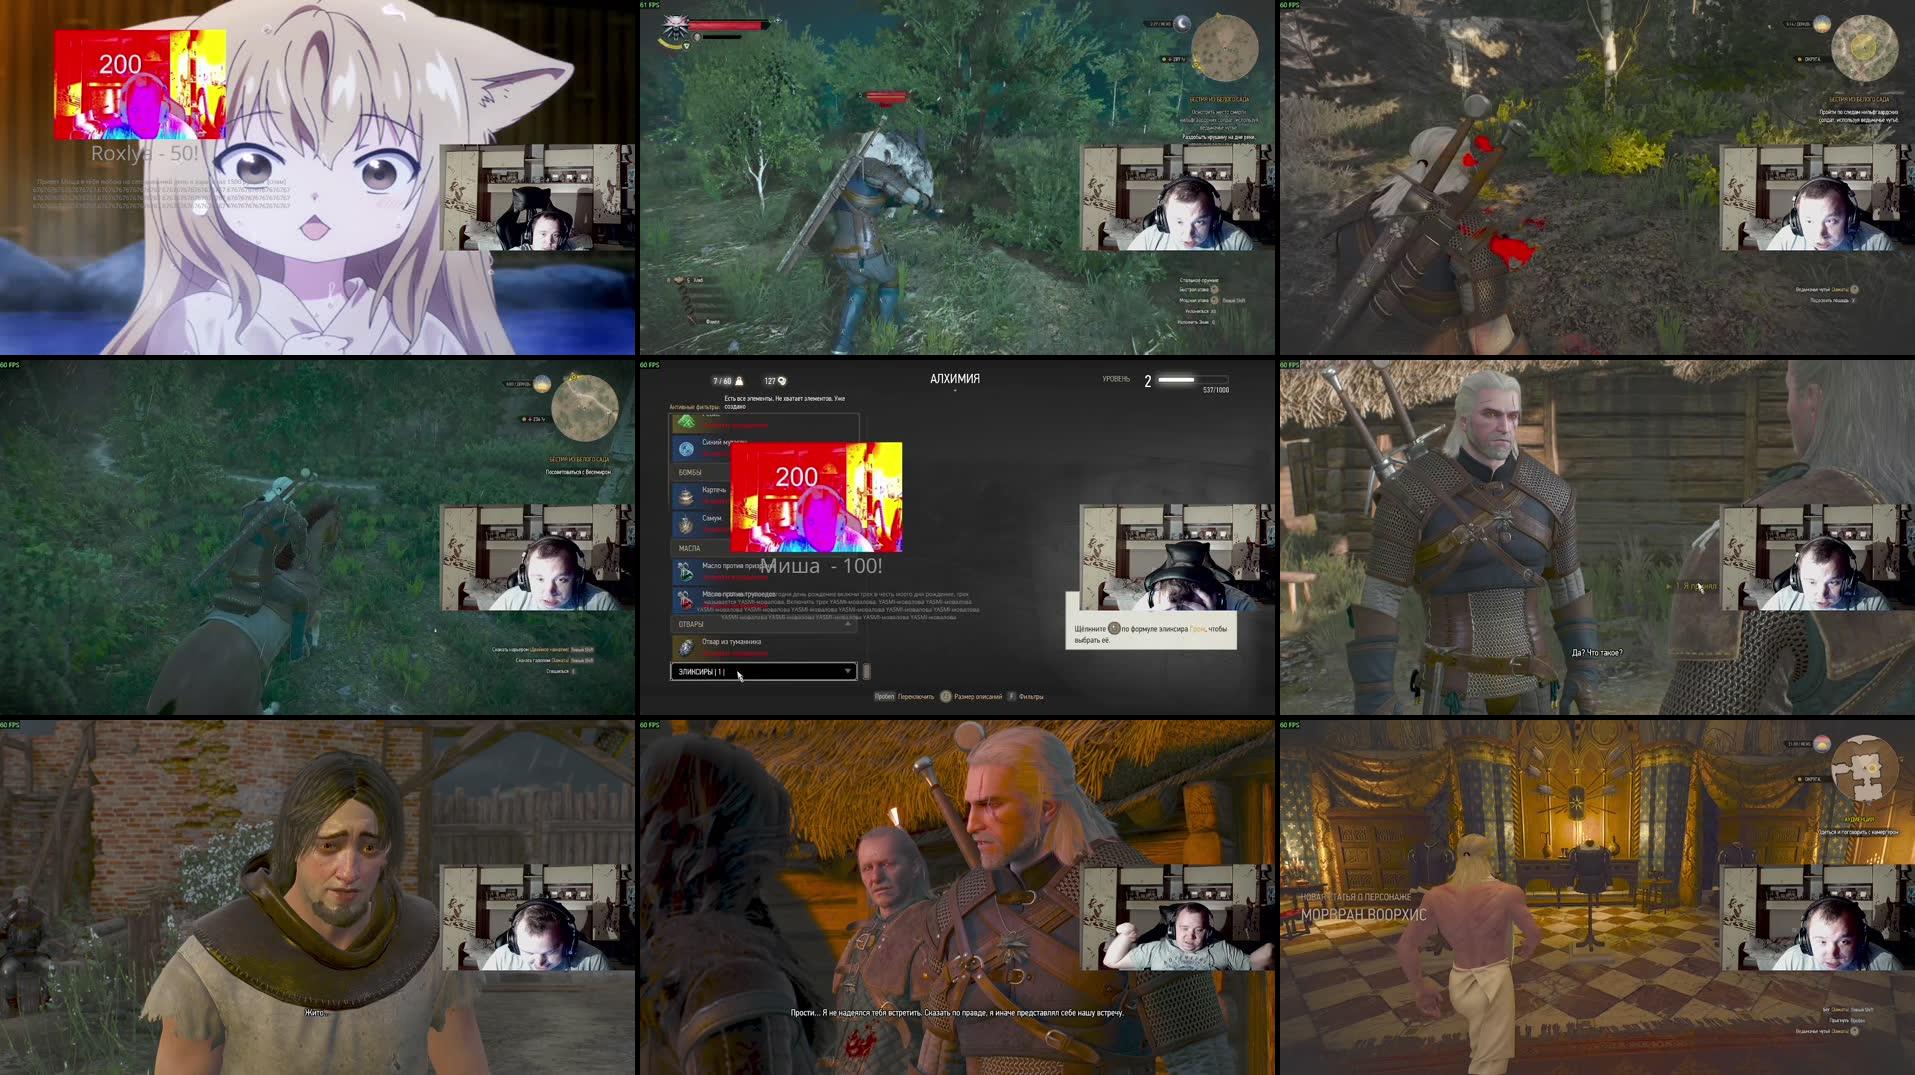
Task: Click Geralt's red health bar
Action: (x=727, y=25)
